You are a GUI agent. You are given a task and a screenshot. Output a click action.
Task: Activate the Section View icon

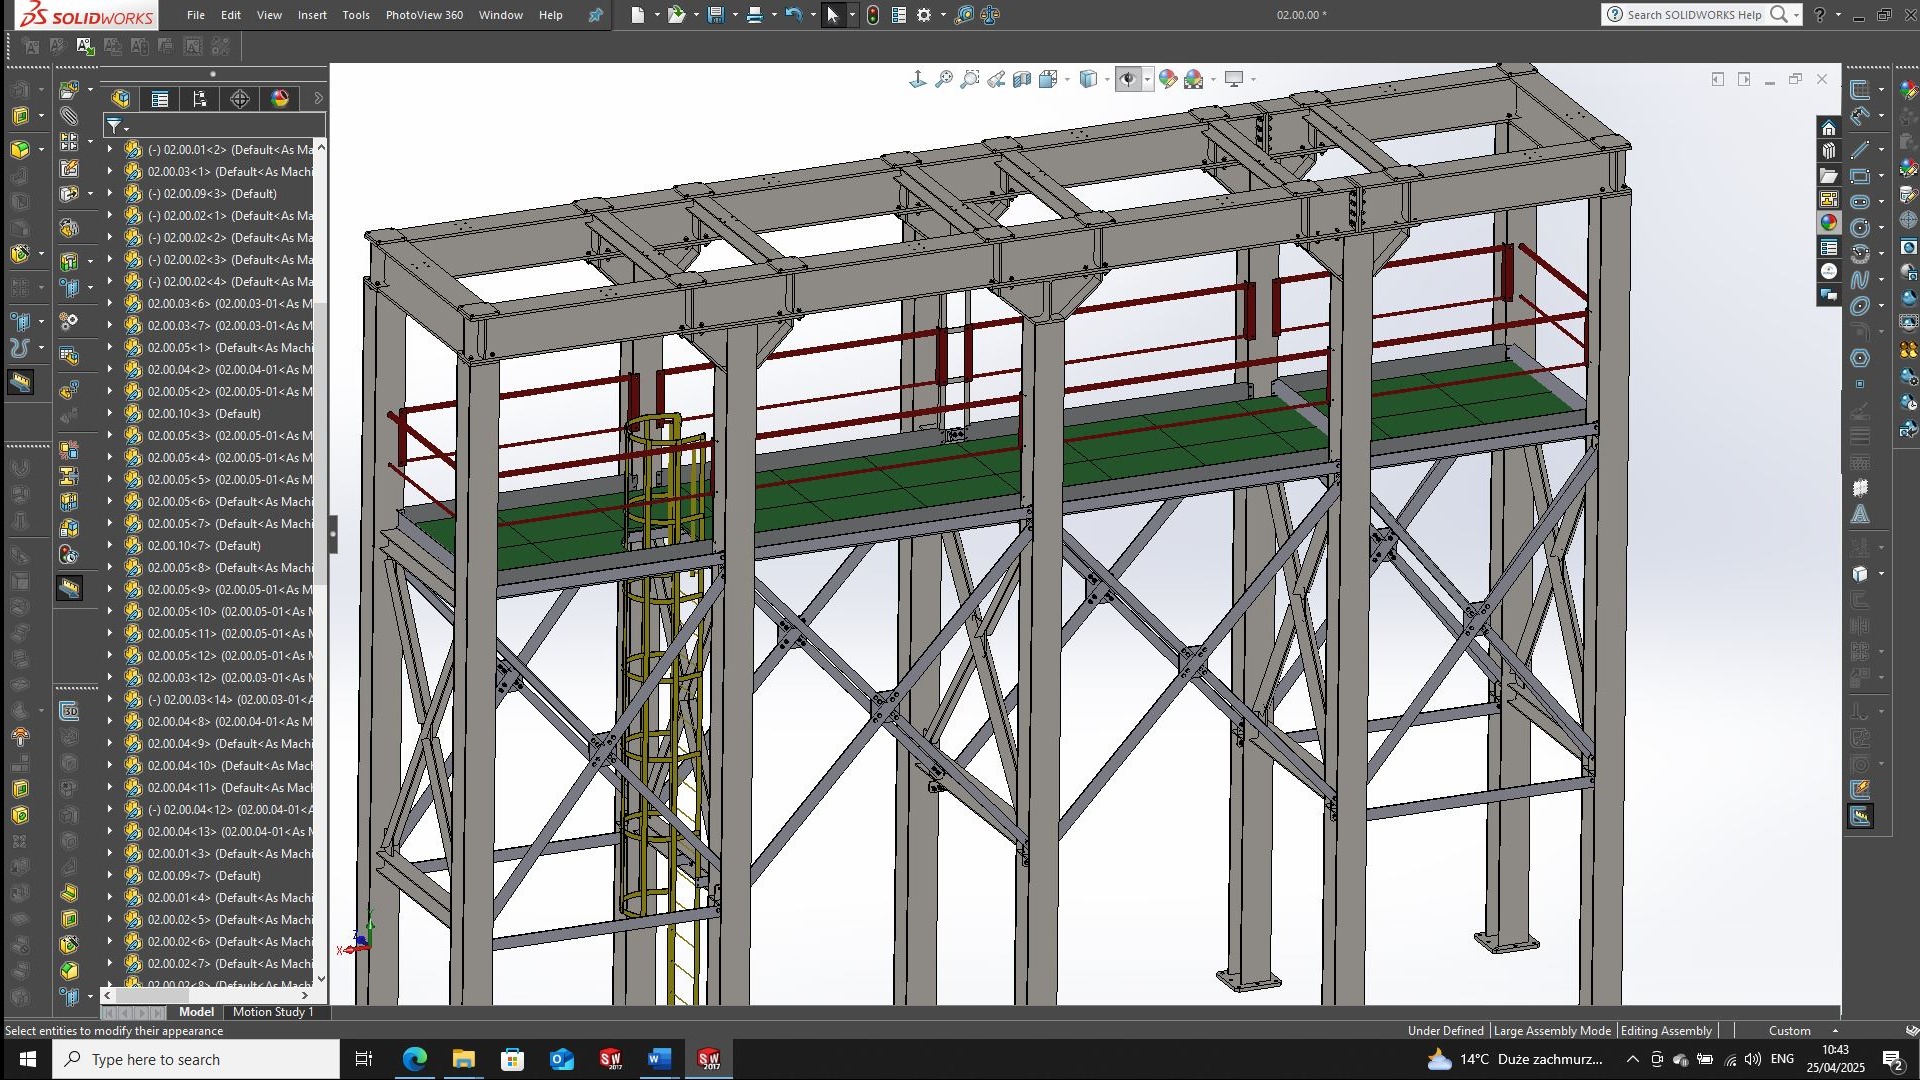[1021, 79]
